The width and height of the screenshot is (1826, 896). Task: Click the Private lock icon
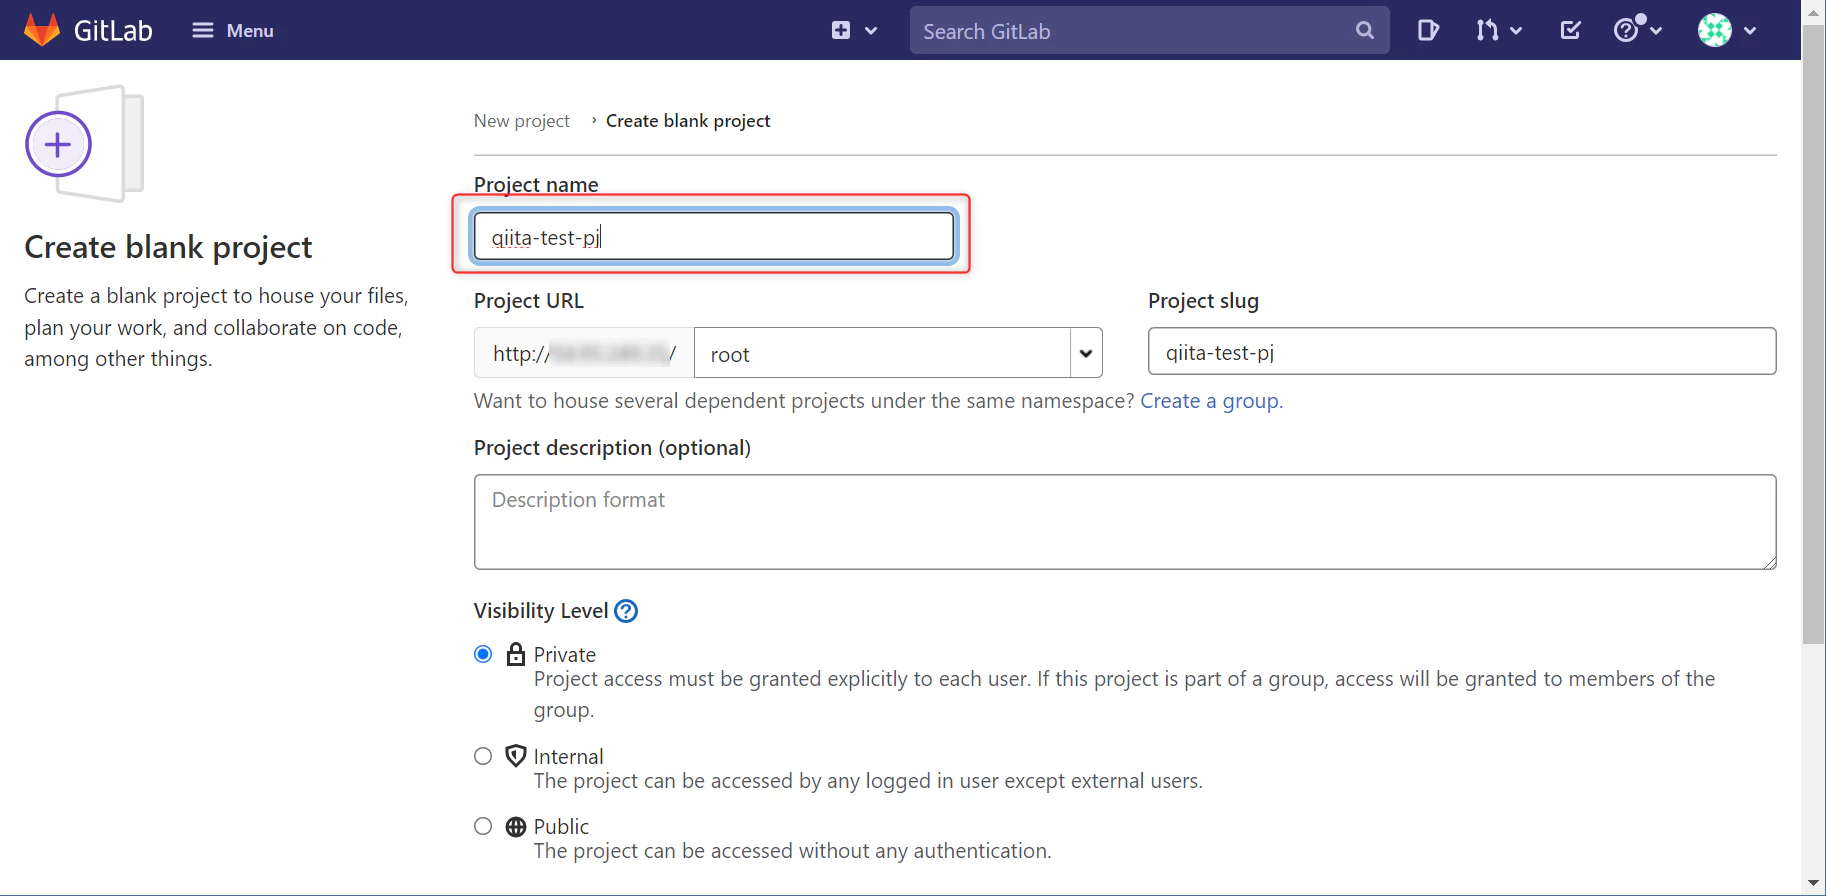tap(516, 654)
